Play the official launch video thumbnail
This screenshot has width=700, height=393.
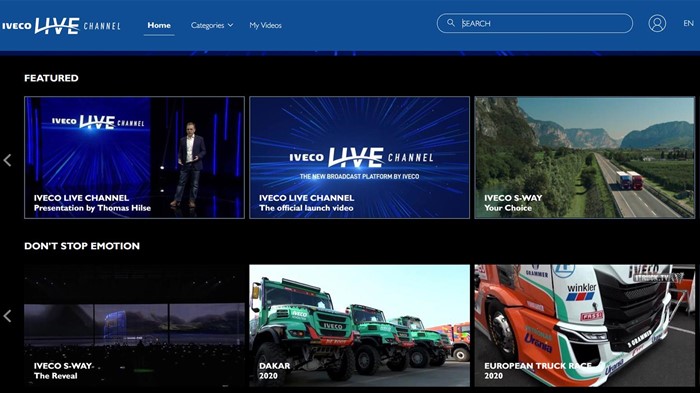pos(359,158)
